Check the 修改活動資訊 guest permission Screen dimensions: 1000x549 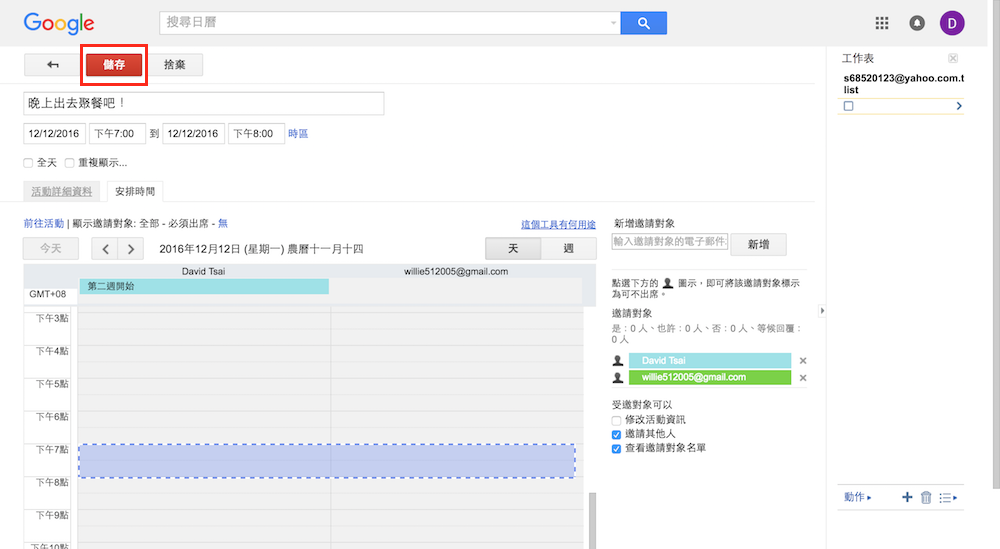[x=617, y=420]
